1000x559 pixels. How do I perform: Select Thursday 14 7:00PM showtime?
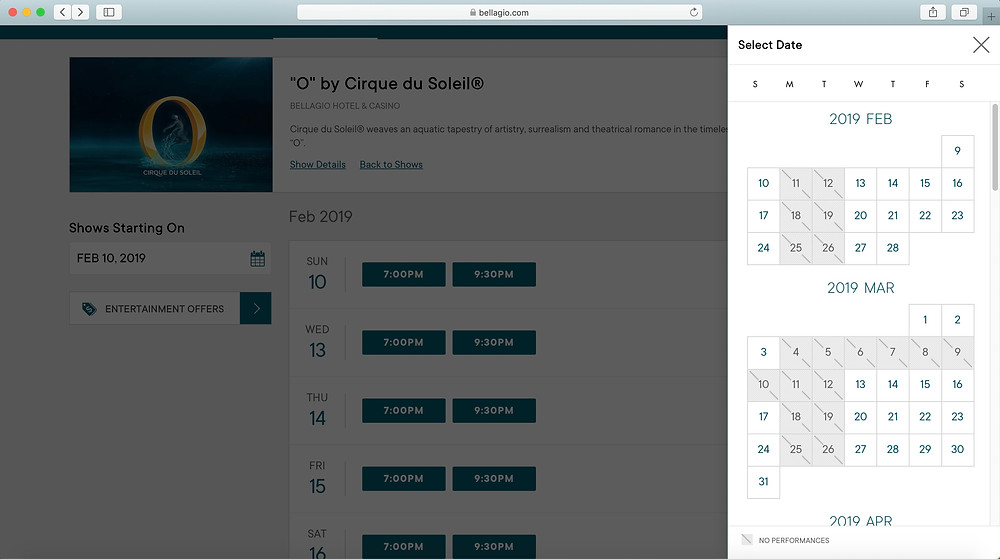[x=404, y=410]
